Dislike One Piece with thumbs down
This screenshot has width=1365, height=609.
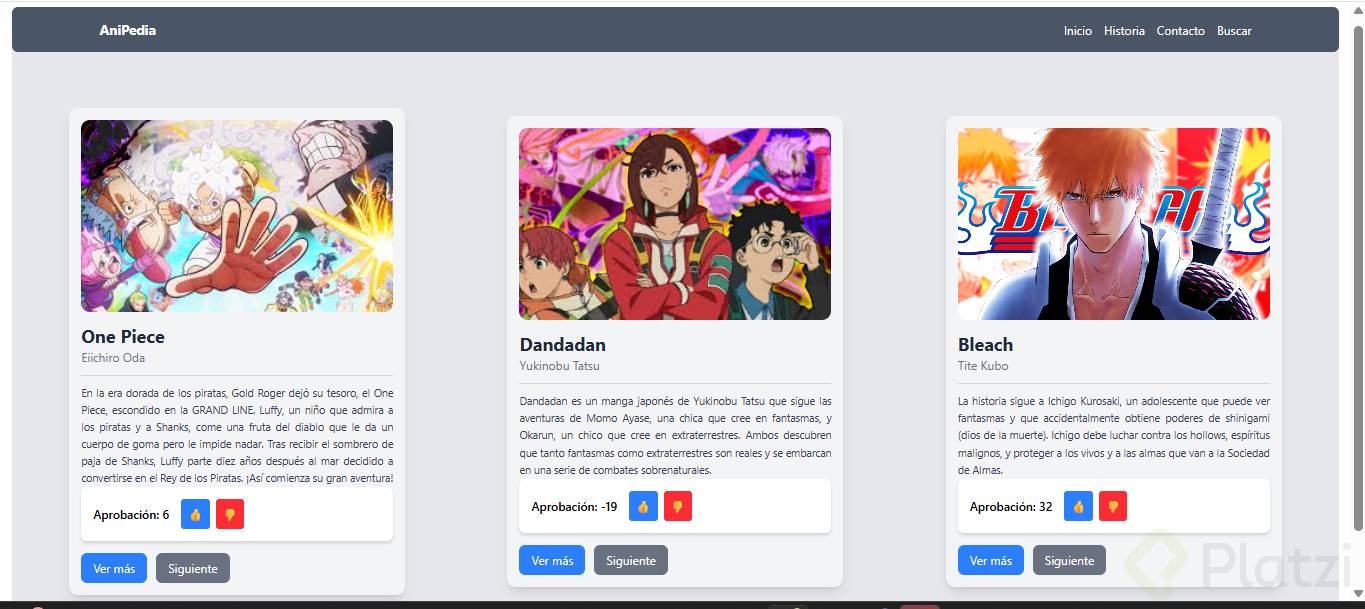tap(230, 514)
